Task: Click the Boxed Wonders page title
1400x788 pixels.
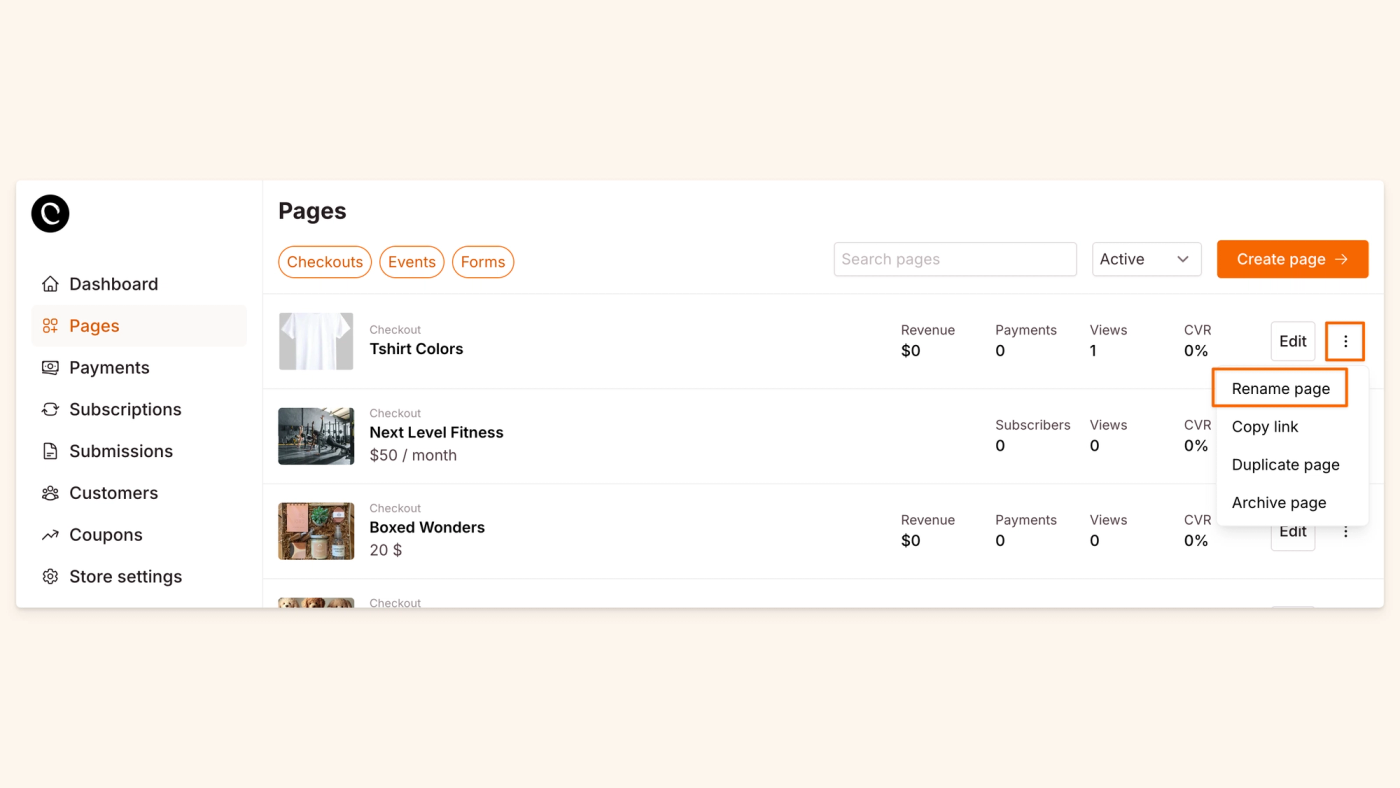Action: click(x=427, y=528)
